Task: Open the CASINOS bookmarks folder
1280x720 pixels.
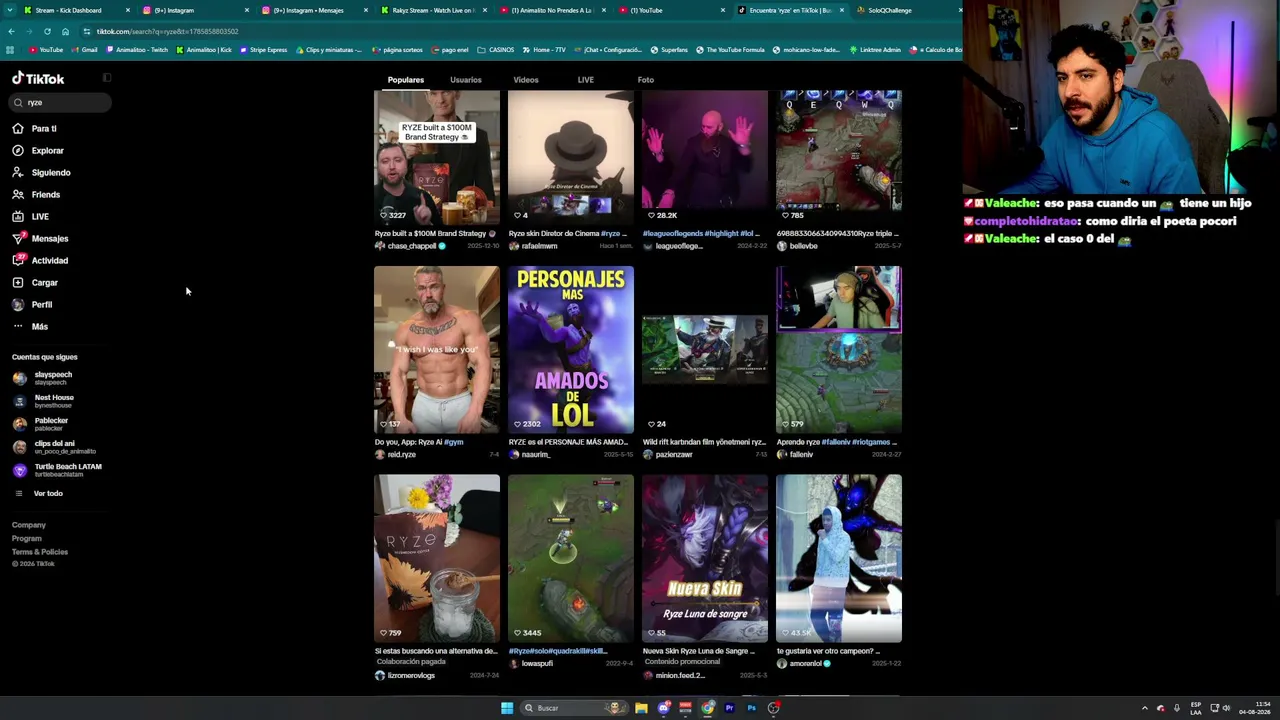Action: point(496,49)
